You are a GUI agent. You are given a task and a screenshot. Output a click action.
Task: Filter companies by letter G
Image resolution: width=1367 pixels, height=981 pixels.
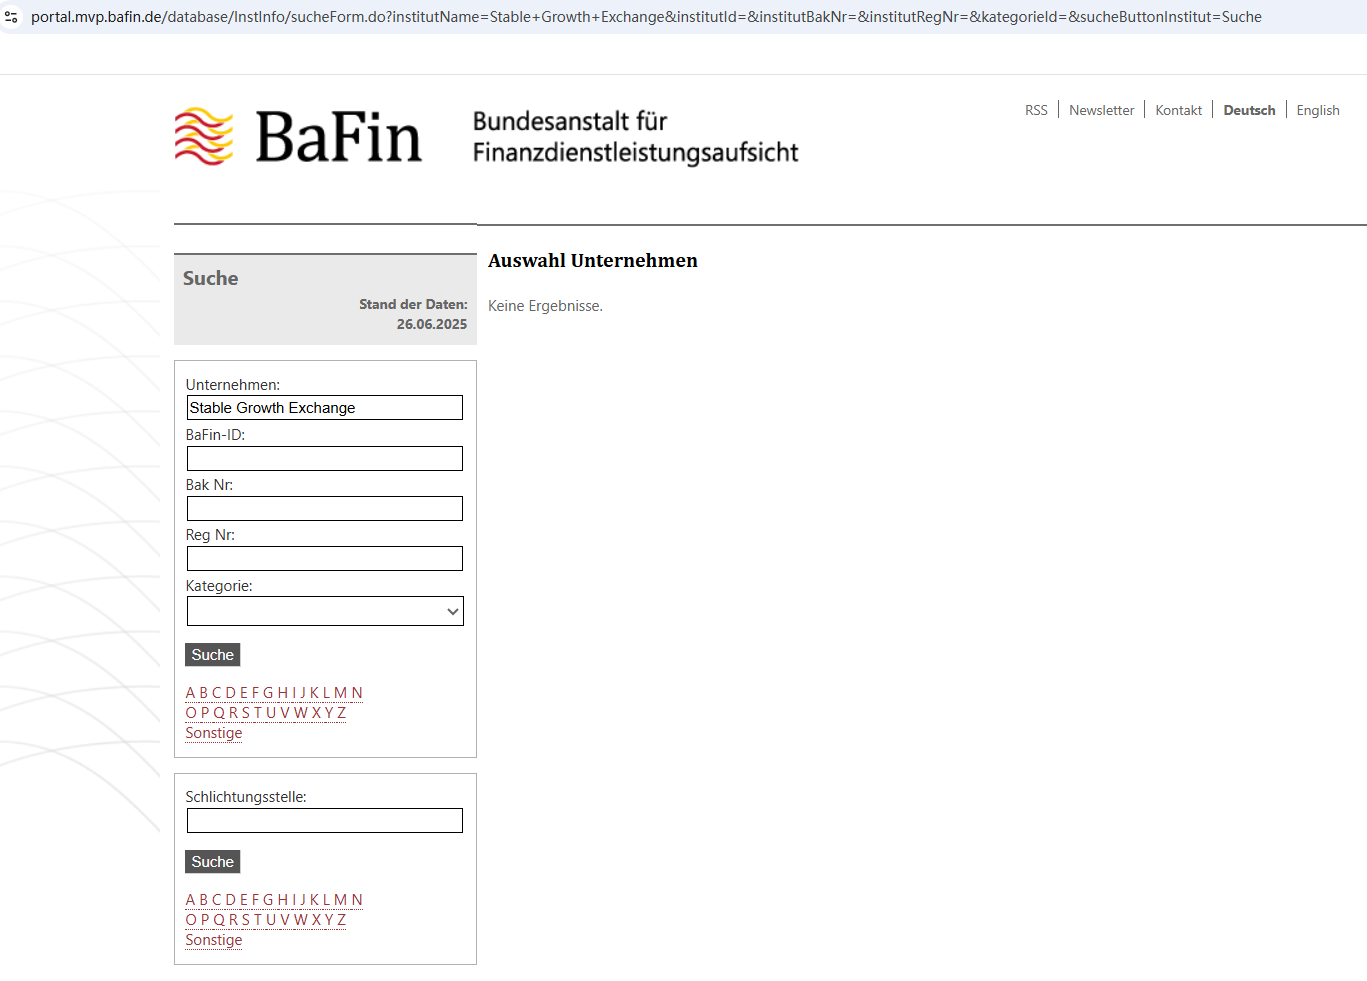coord(268,693)
